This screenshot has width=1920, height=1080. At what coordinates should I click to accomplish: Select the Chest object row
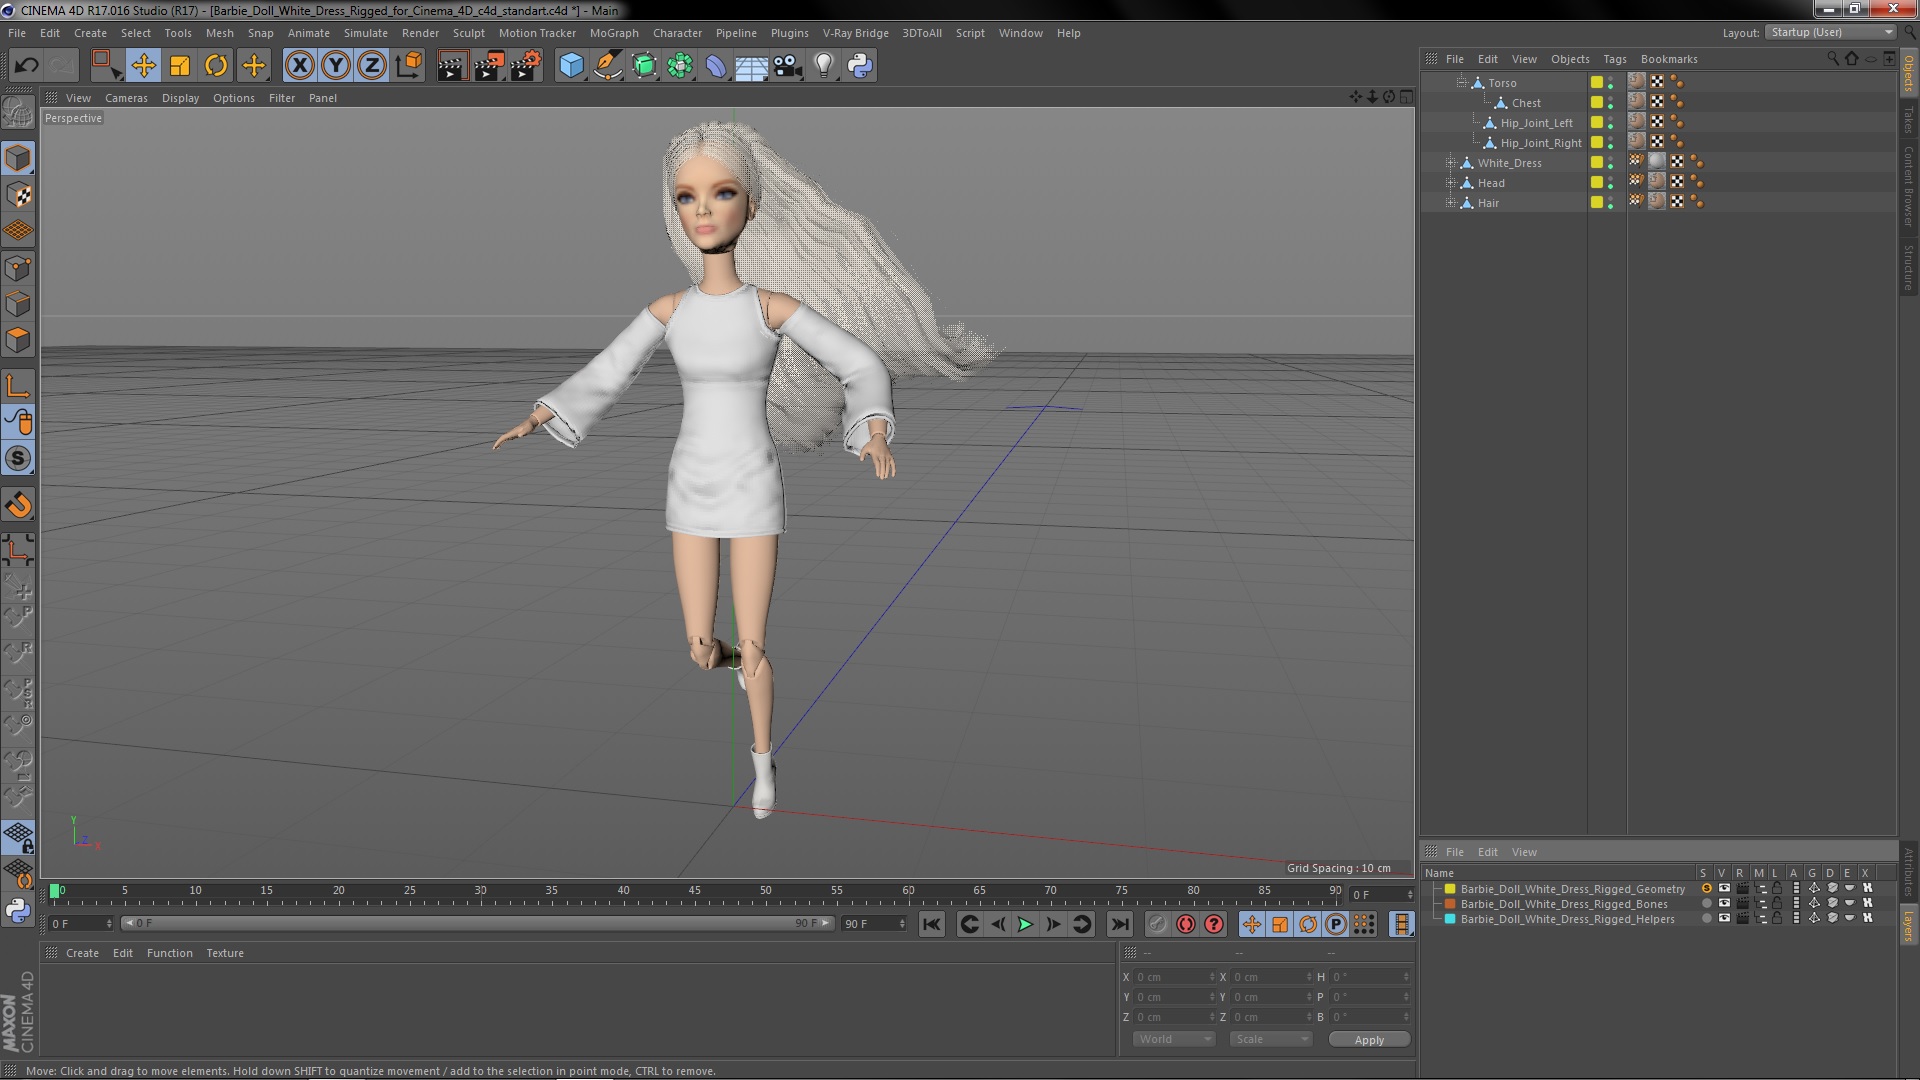(x=1526, y=102)
